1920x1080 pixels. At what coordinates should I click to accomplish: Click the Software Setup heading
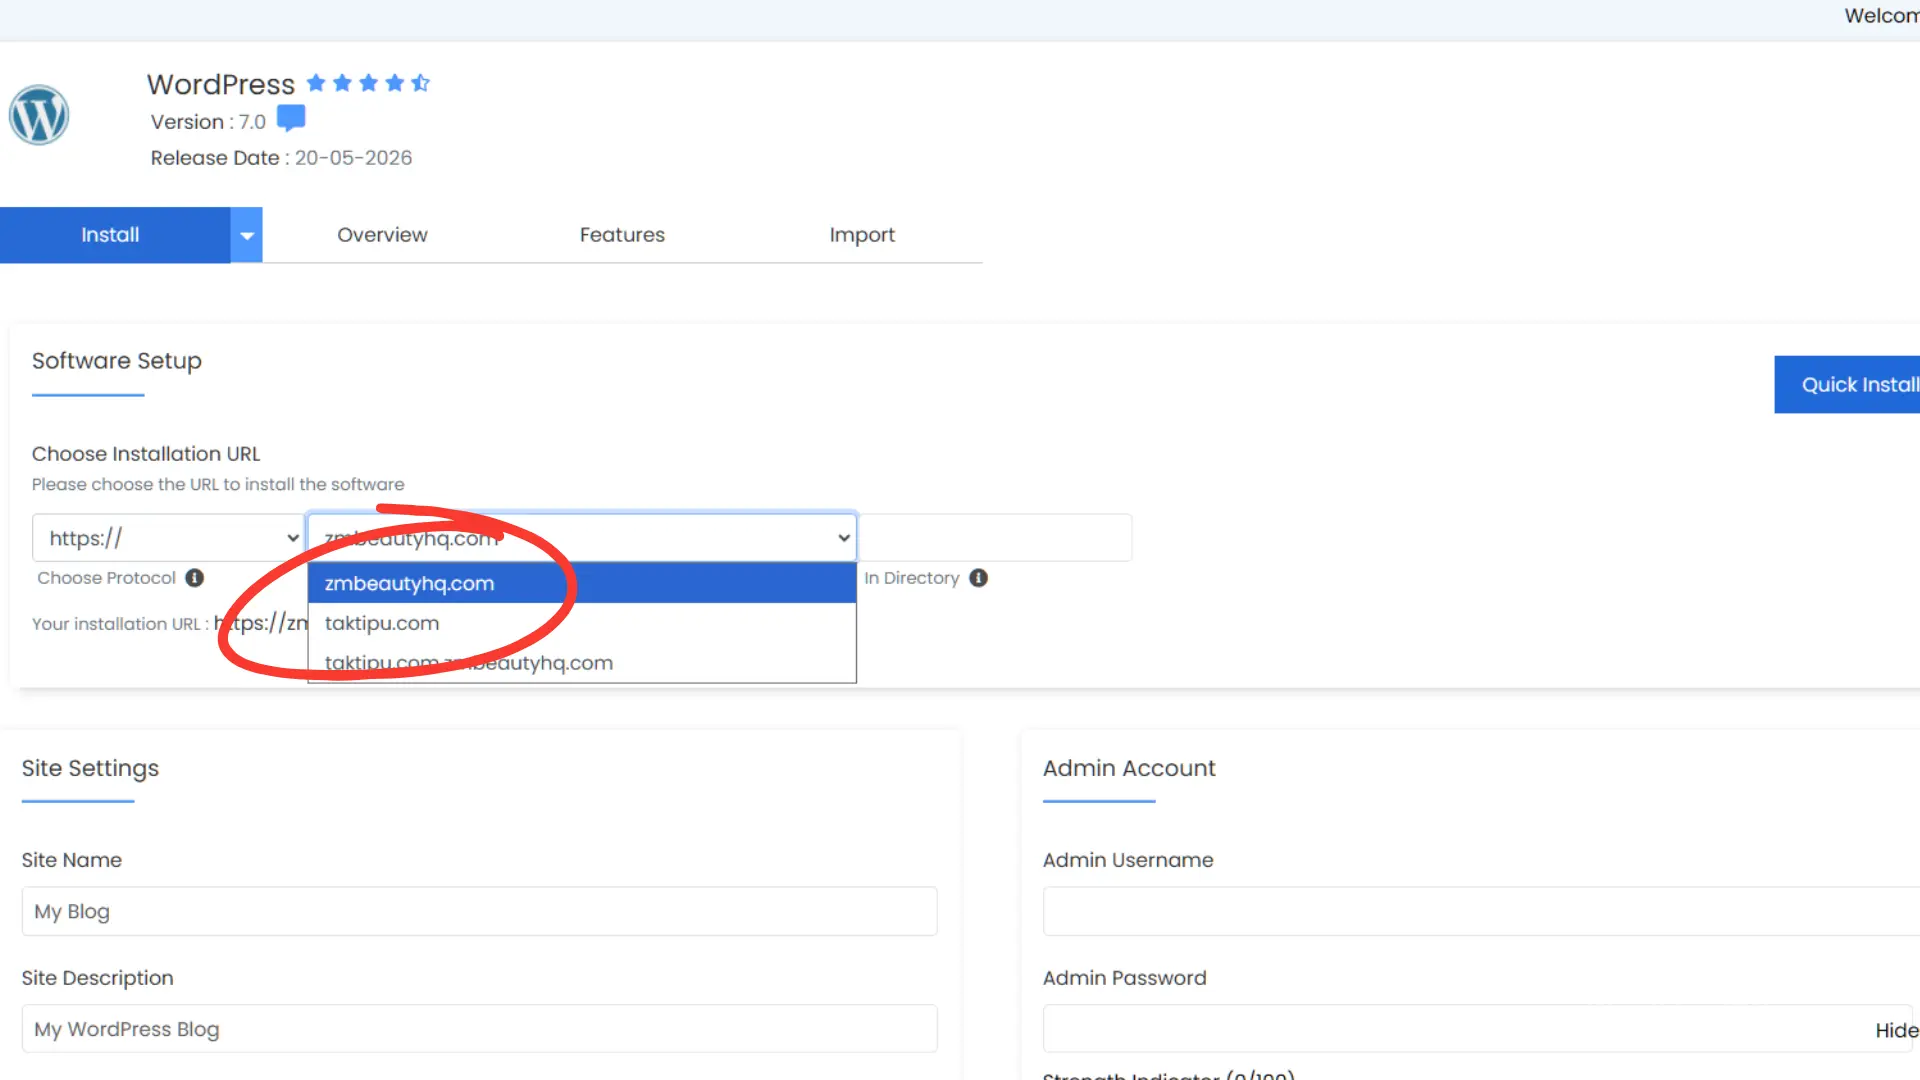(x=117, y=361)
